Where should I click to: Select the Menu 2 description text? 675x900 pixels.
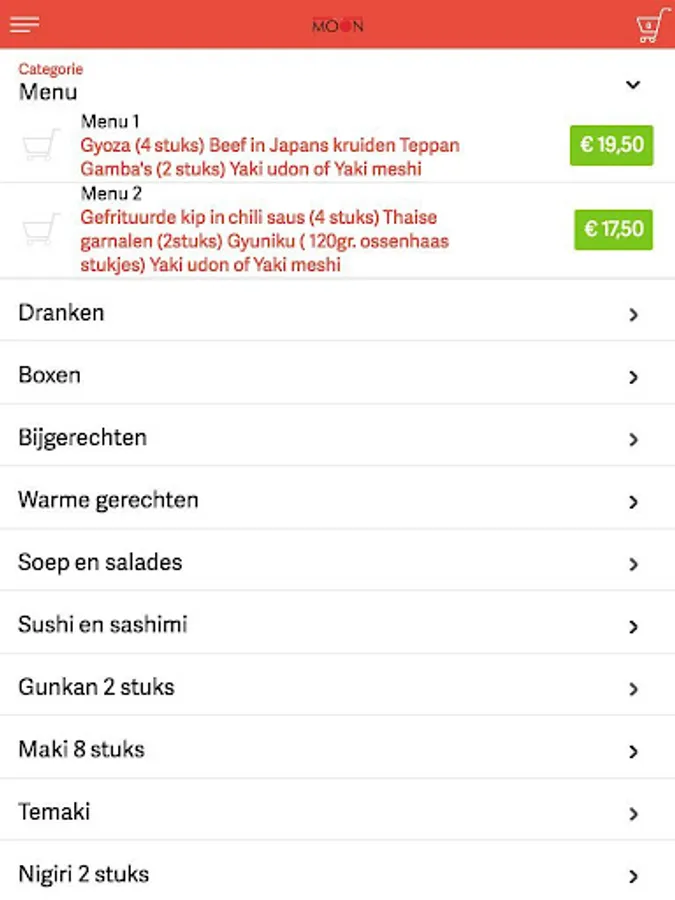(265, 241)
